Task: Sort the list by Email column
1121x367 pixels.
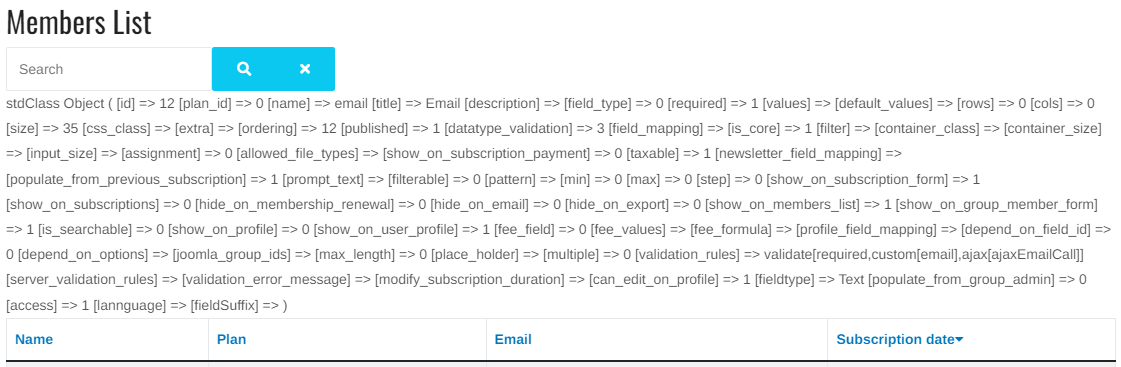Action: [x=513, y=339]
